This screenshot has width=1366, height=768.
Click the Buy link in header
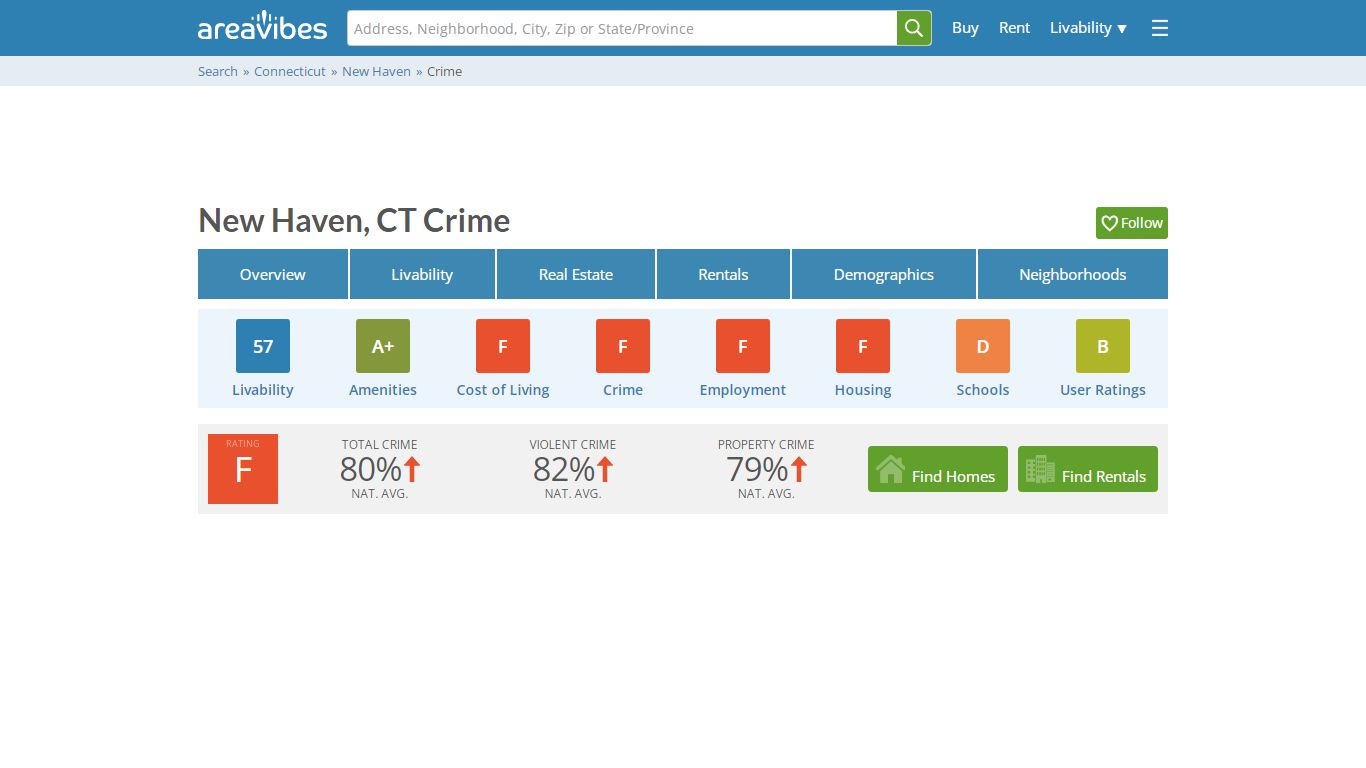[x=965, y=28]
